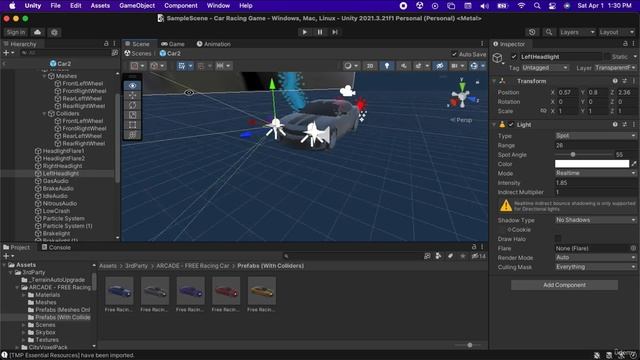Select GasAudio in Hierarchy

(x=51, y=181)
